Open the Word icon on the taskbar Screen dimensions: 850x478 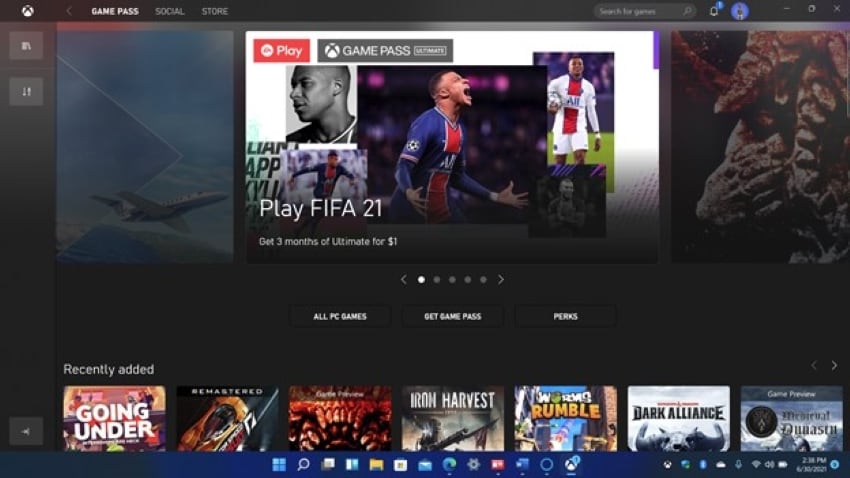[522, 464]
